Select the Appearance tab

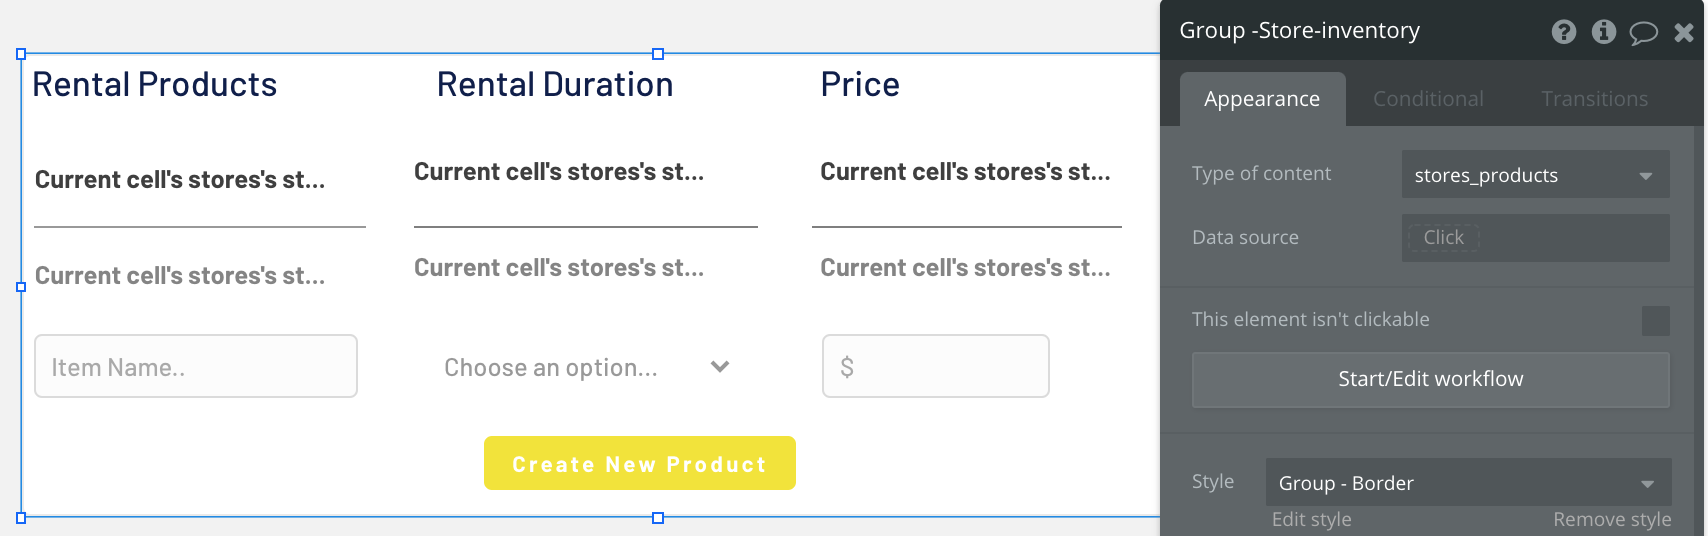click(1262, 99)
